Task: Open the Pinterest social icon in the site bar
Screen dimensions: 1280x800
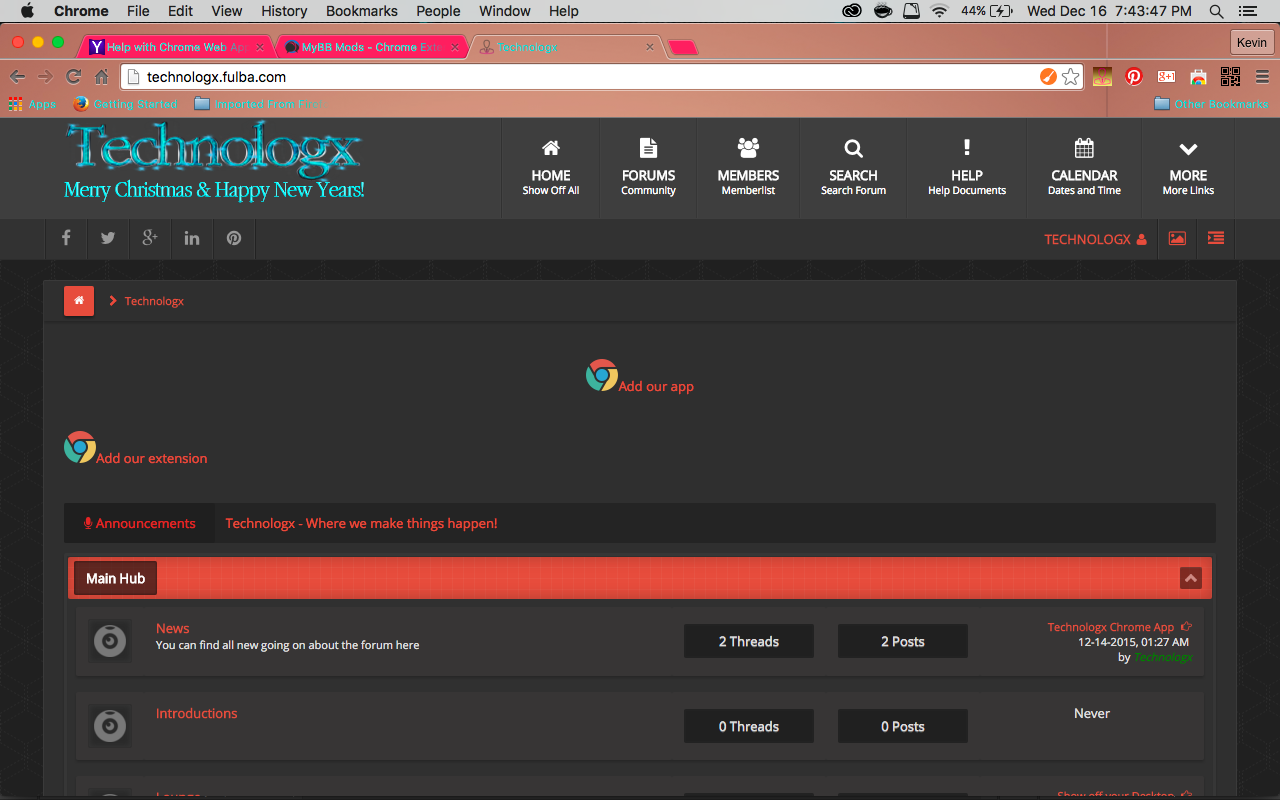Action: pos(234,239)
